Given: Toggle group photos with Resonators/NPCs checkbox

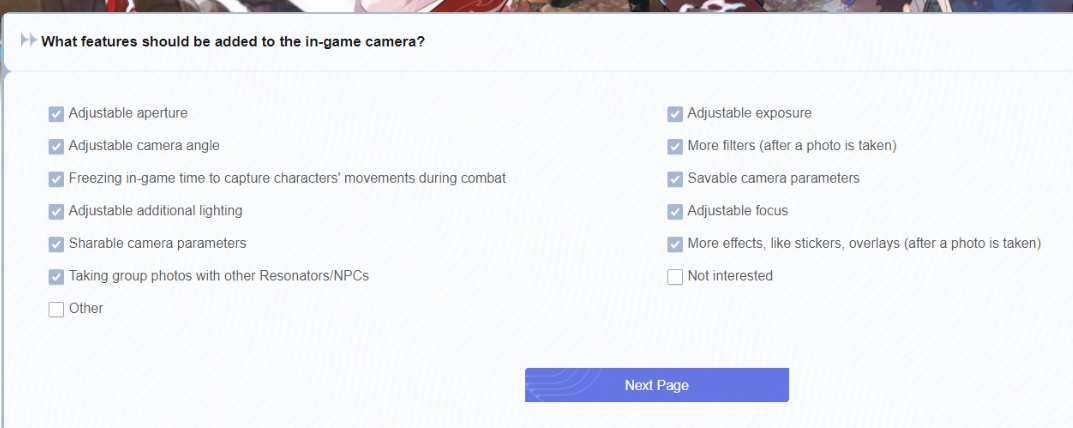Looking at the screenshot, I should [56, 276].
